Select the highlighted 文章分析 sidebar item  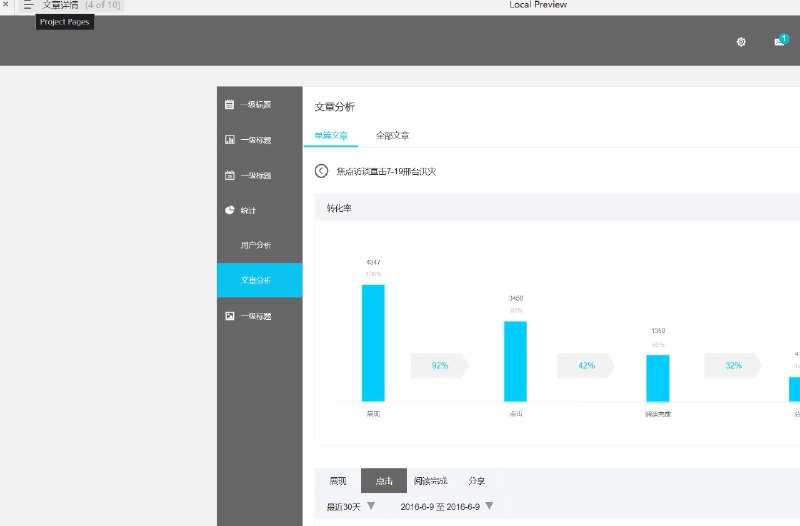click(x=260, y=280)
